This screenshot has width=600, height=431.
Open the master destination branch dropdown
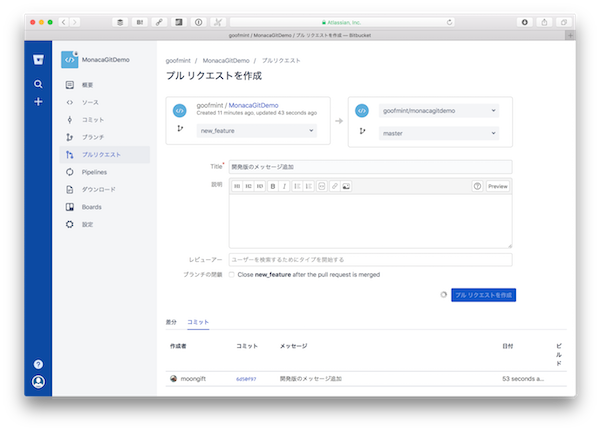(439, 133)
